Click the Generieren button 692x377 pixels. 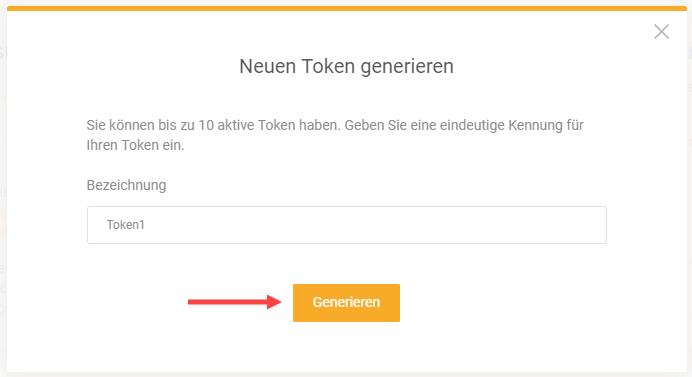[x=346, y=303]
